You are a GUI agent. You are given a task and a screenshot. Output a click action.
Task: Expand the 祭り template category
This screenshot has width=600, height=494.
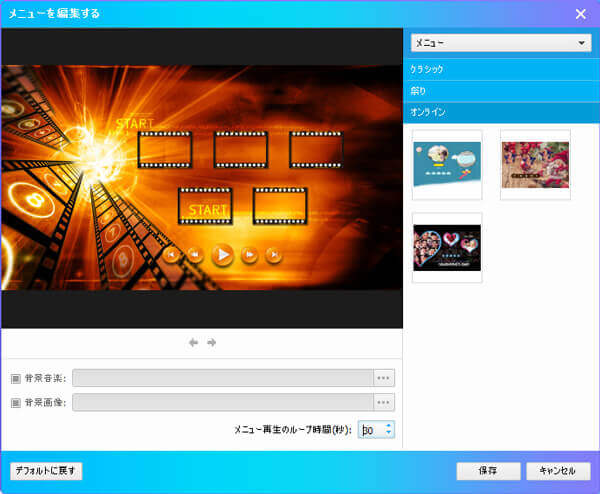(501, 91)
